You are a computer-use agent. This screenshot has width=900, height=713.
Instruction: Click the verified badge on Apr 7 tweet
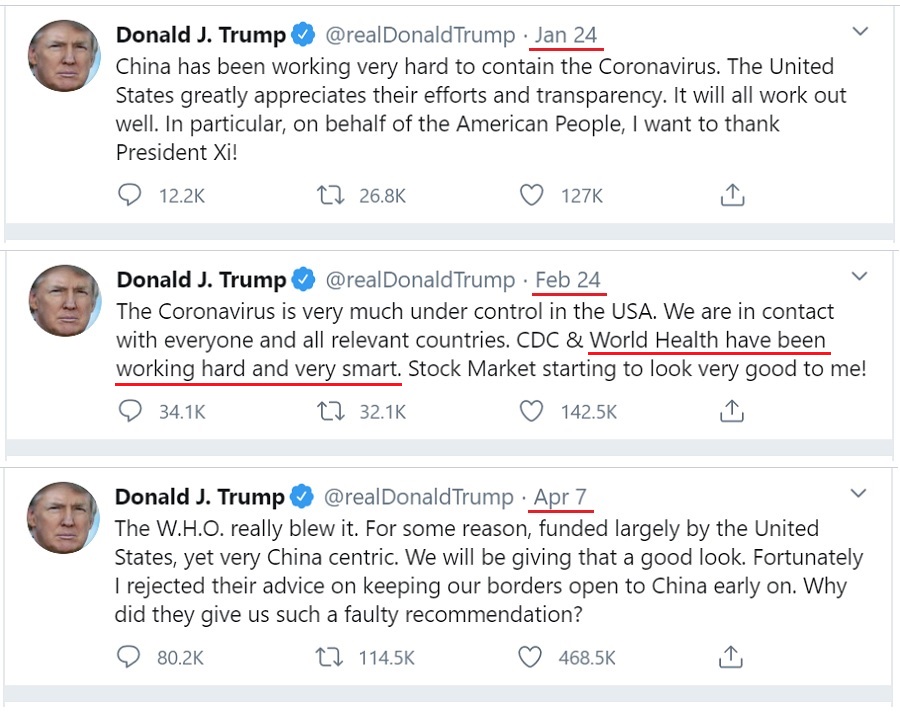tap(302, 497)
